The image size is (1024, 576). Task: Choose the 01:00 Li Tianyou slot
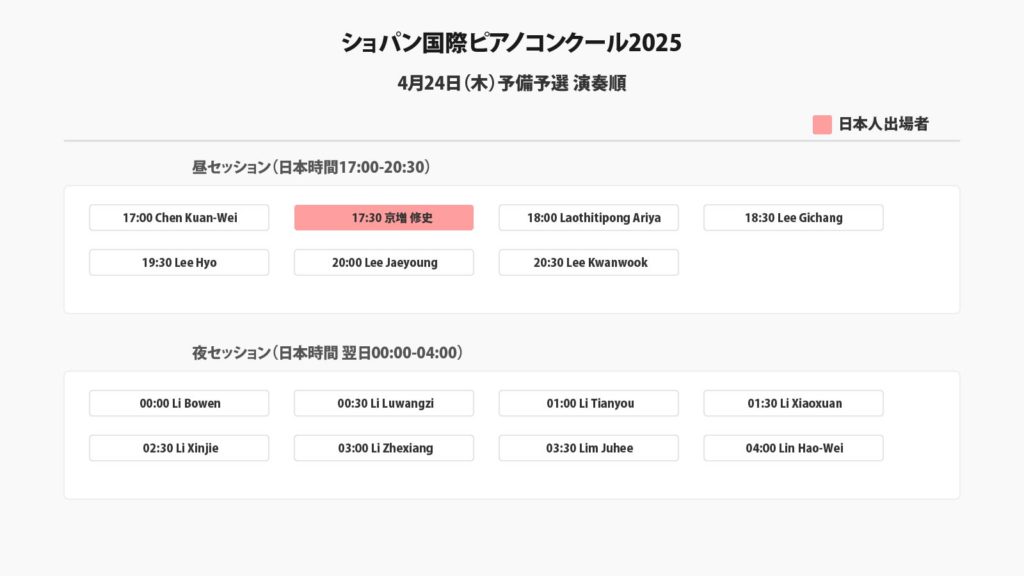[x=589, y=404]
